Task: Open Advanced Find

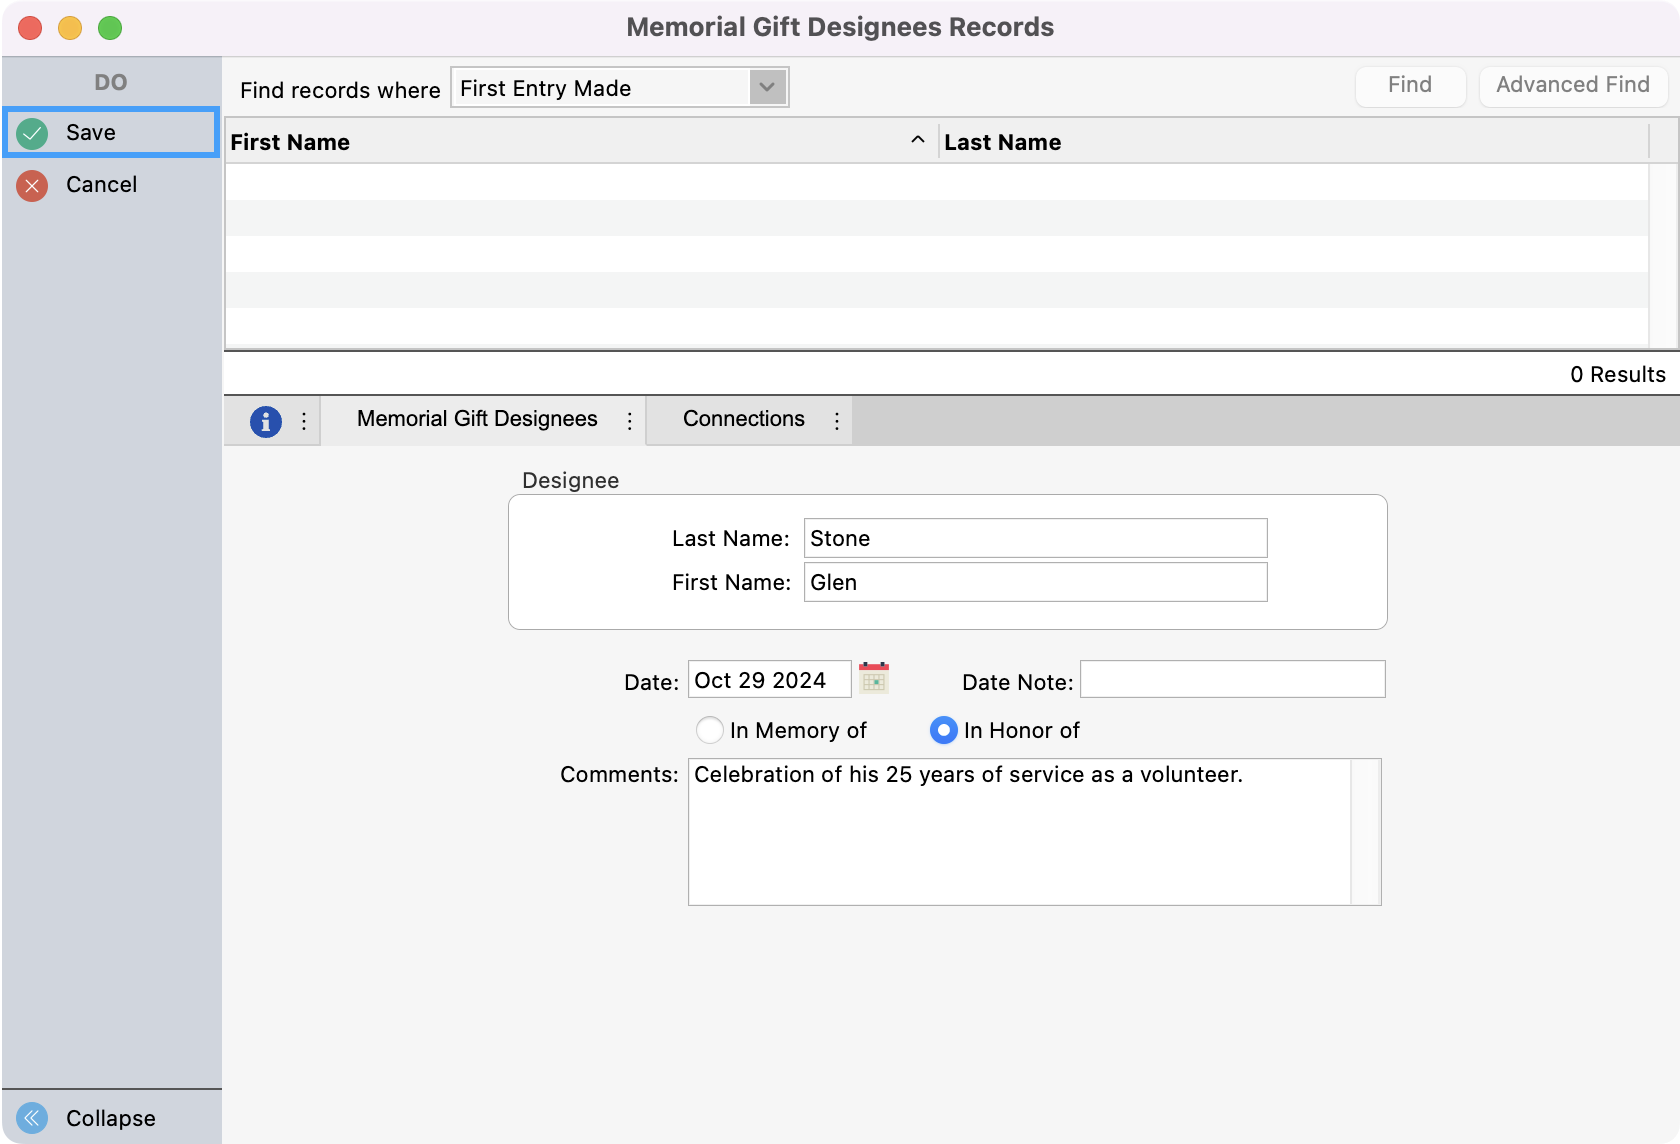Action: pyautogui.click(x=1572, y=86)
